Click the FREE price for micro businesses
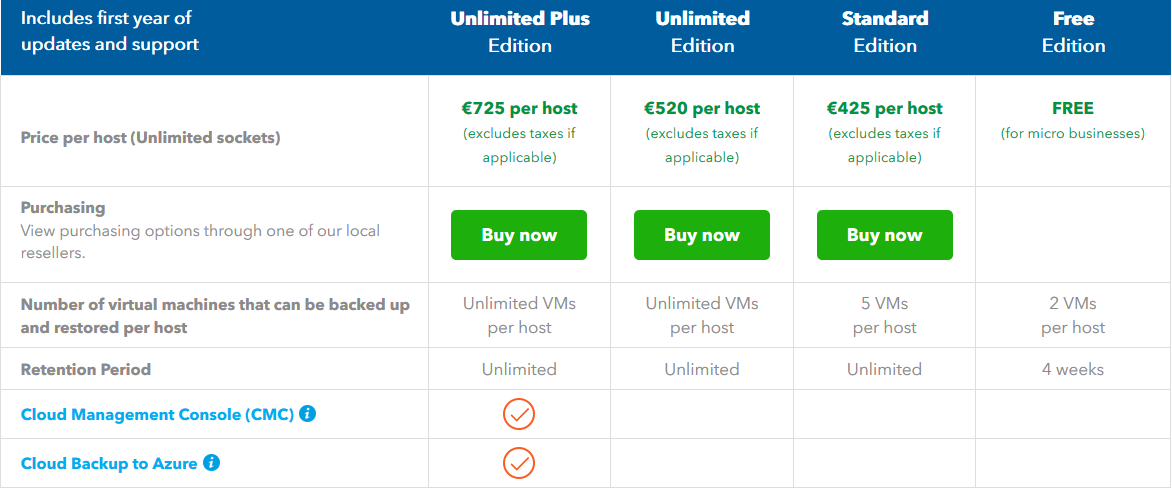Screen dimensions: 1172x488 1073,108
